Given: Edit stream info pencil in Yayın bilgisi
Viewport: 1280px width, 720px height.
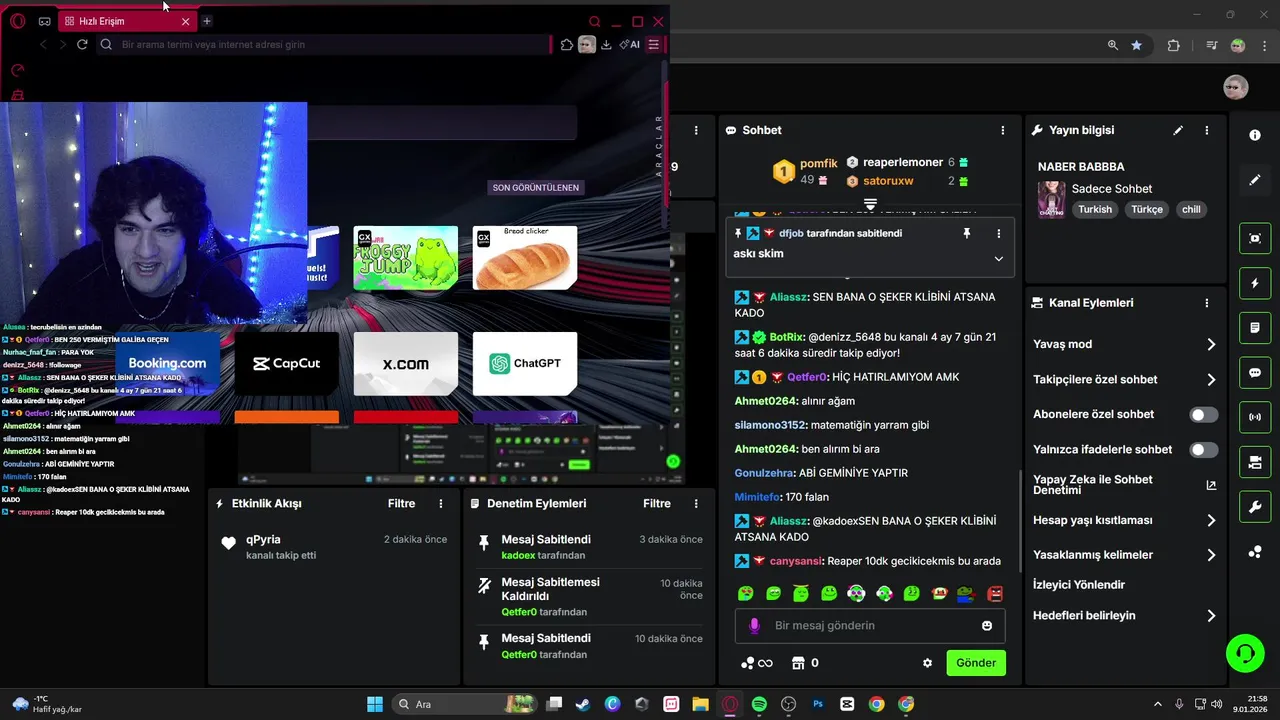Looking at the screenshot, I should point(1178,130).
